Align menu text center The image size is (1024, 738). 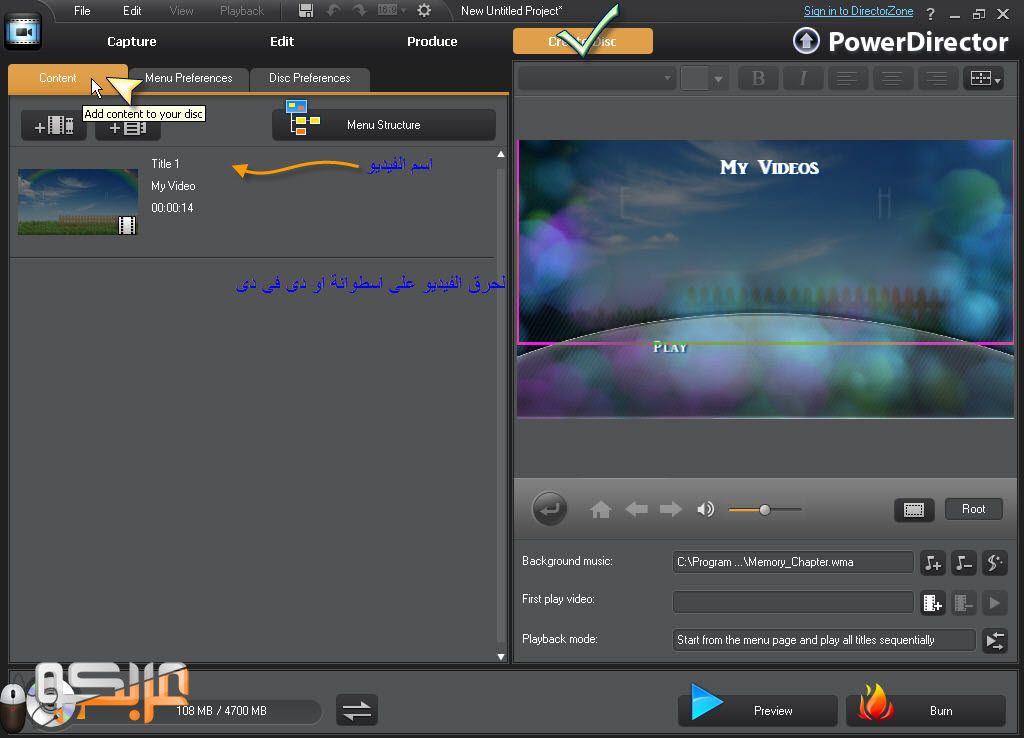point(892,79)
